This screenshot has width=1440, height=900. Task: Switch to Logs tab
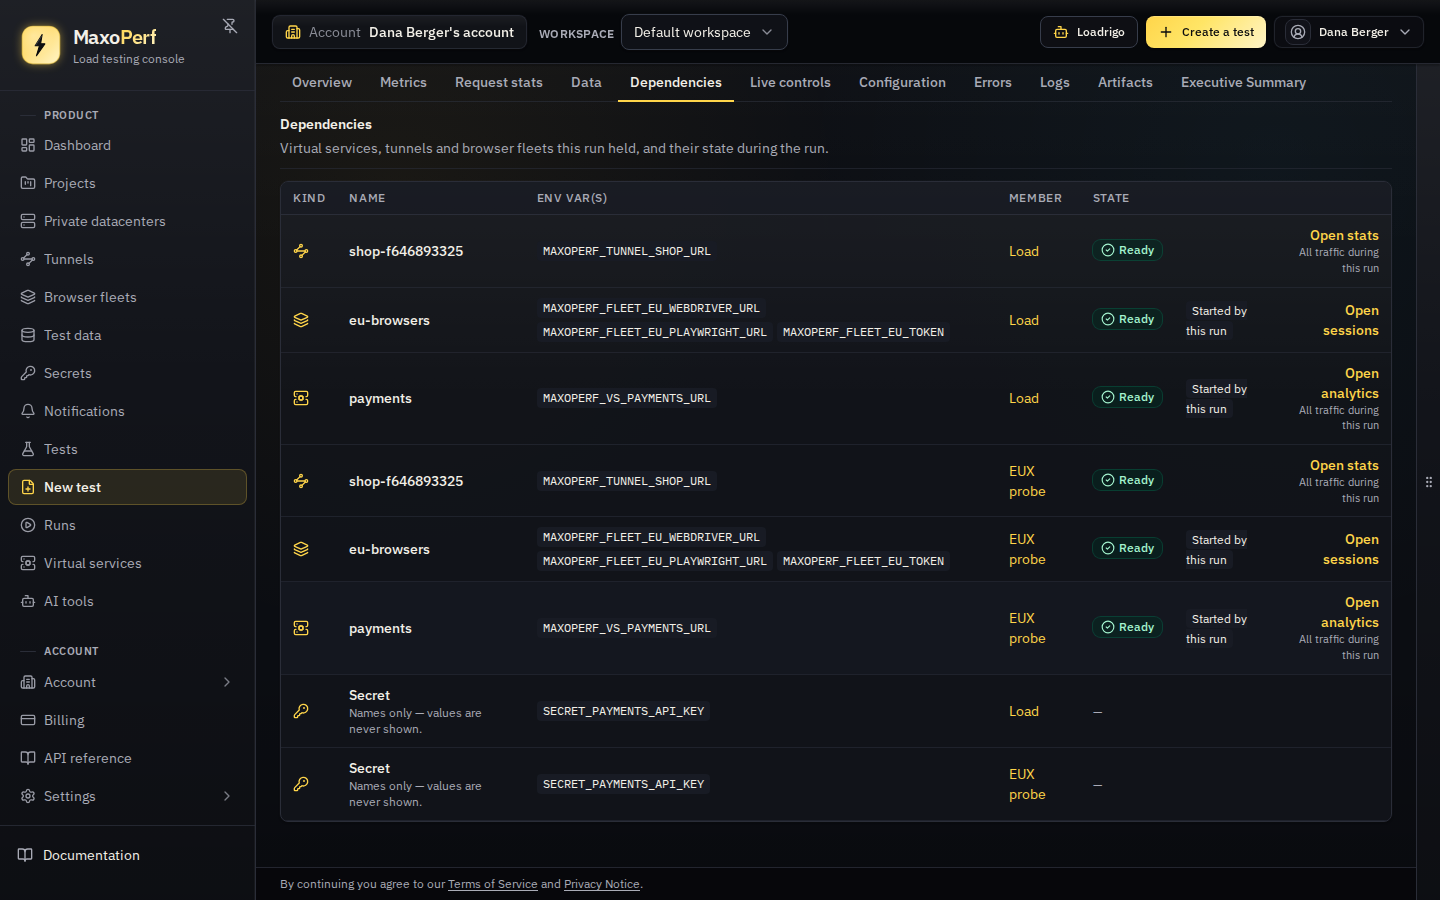pos(1055,82)
